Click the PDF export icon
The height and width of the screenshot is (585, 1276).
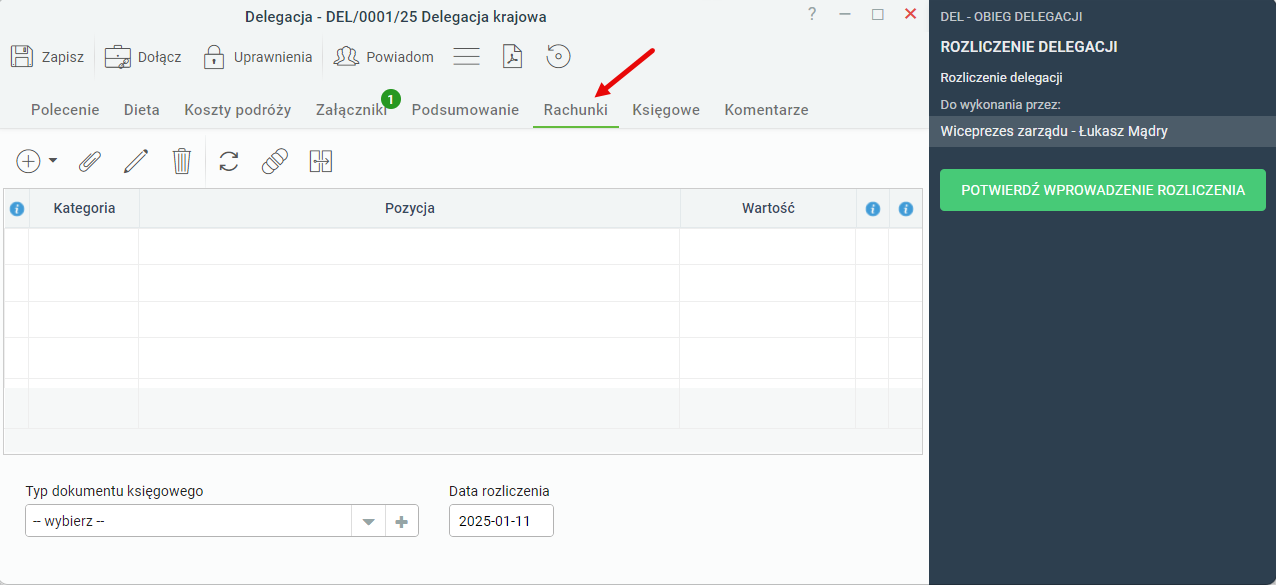513,56
